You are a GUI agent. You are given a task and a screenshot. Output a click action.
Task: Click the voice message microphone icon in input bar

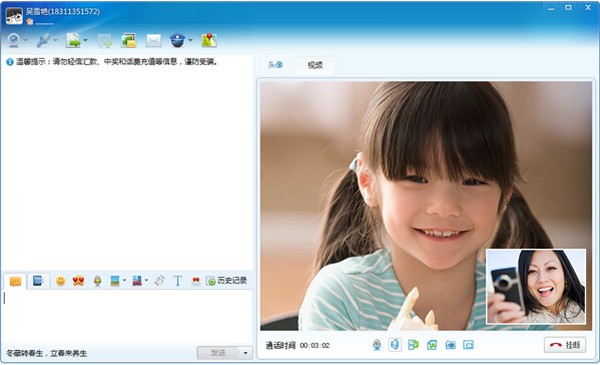[x=97, y=281]
